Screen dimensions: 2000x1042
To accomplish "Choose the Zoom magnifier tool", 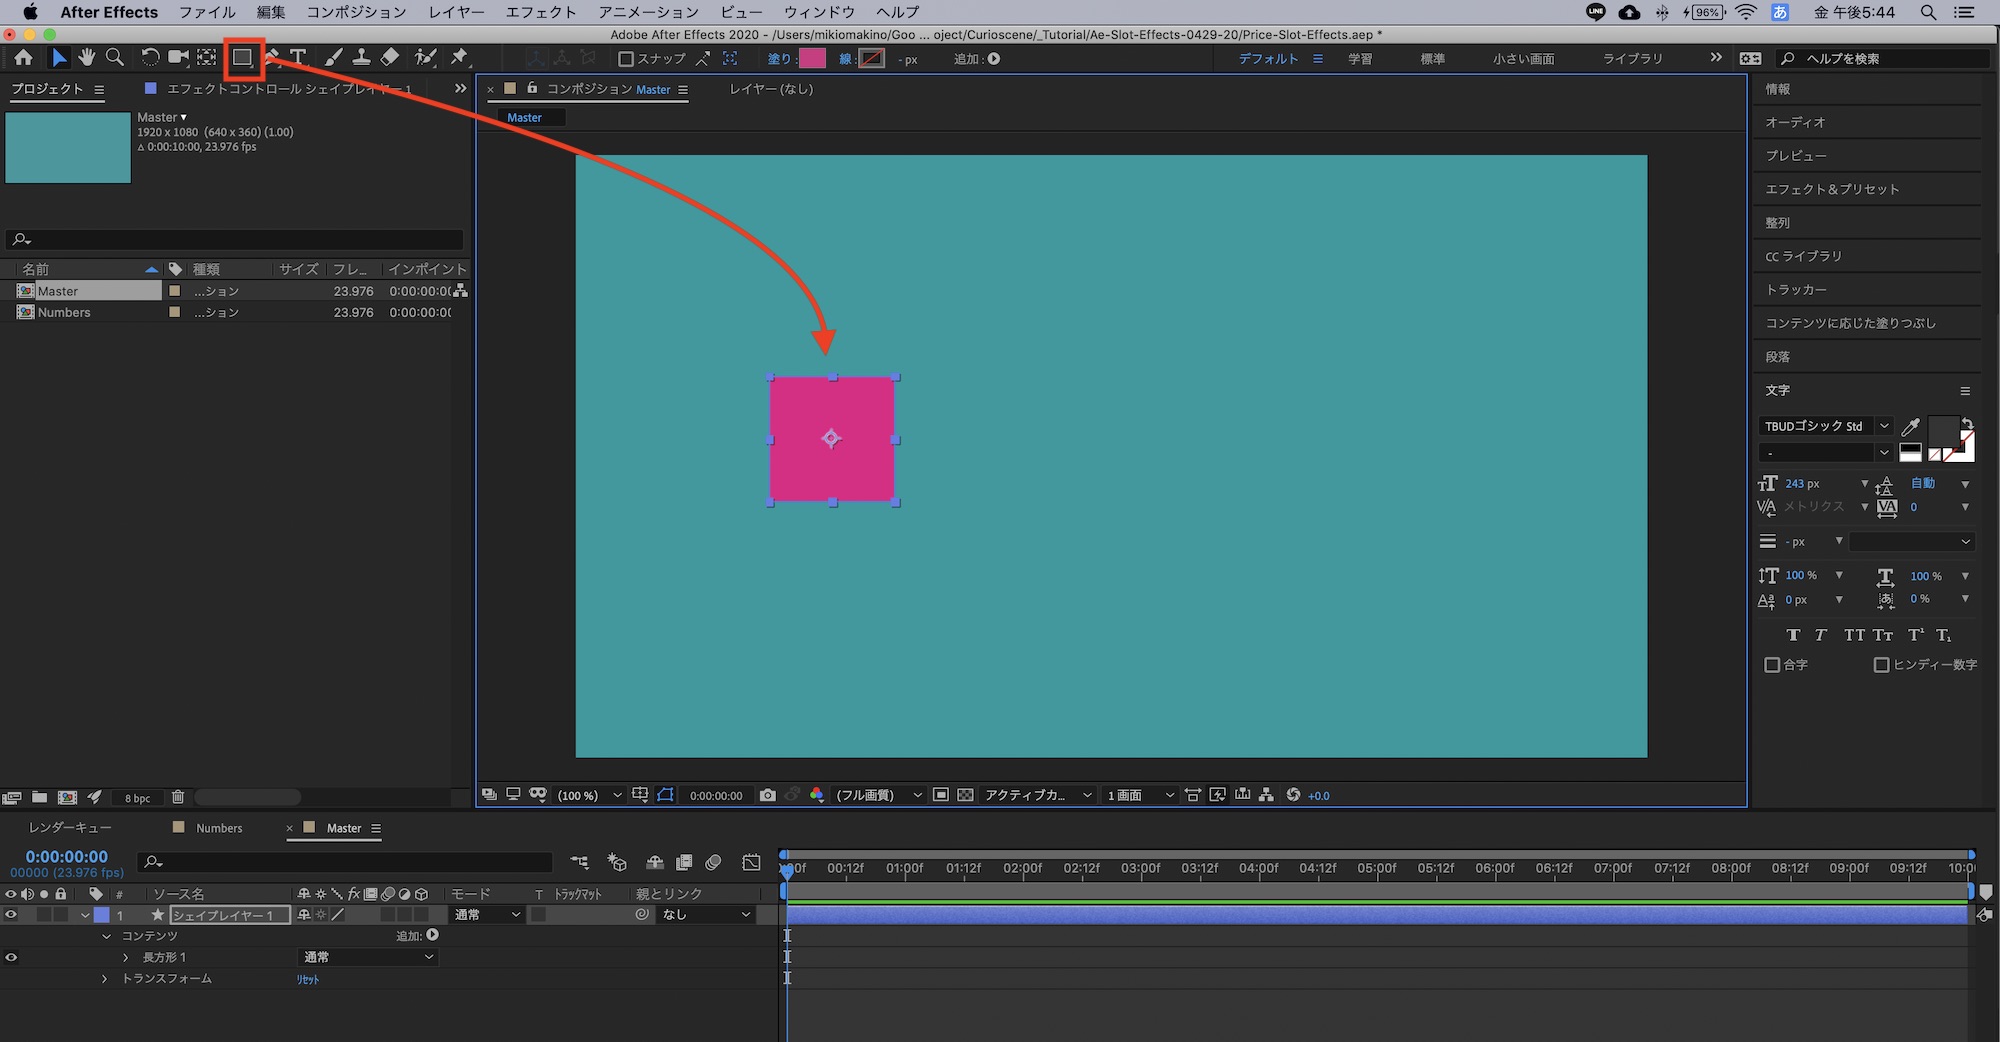I will point(115,58).
